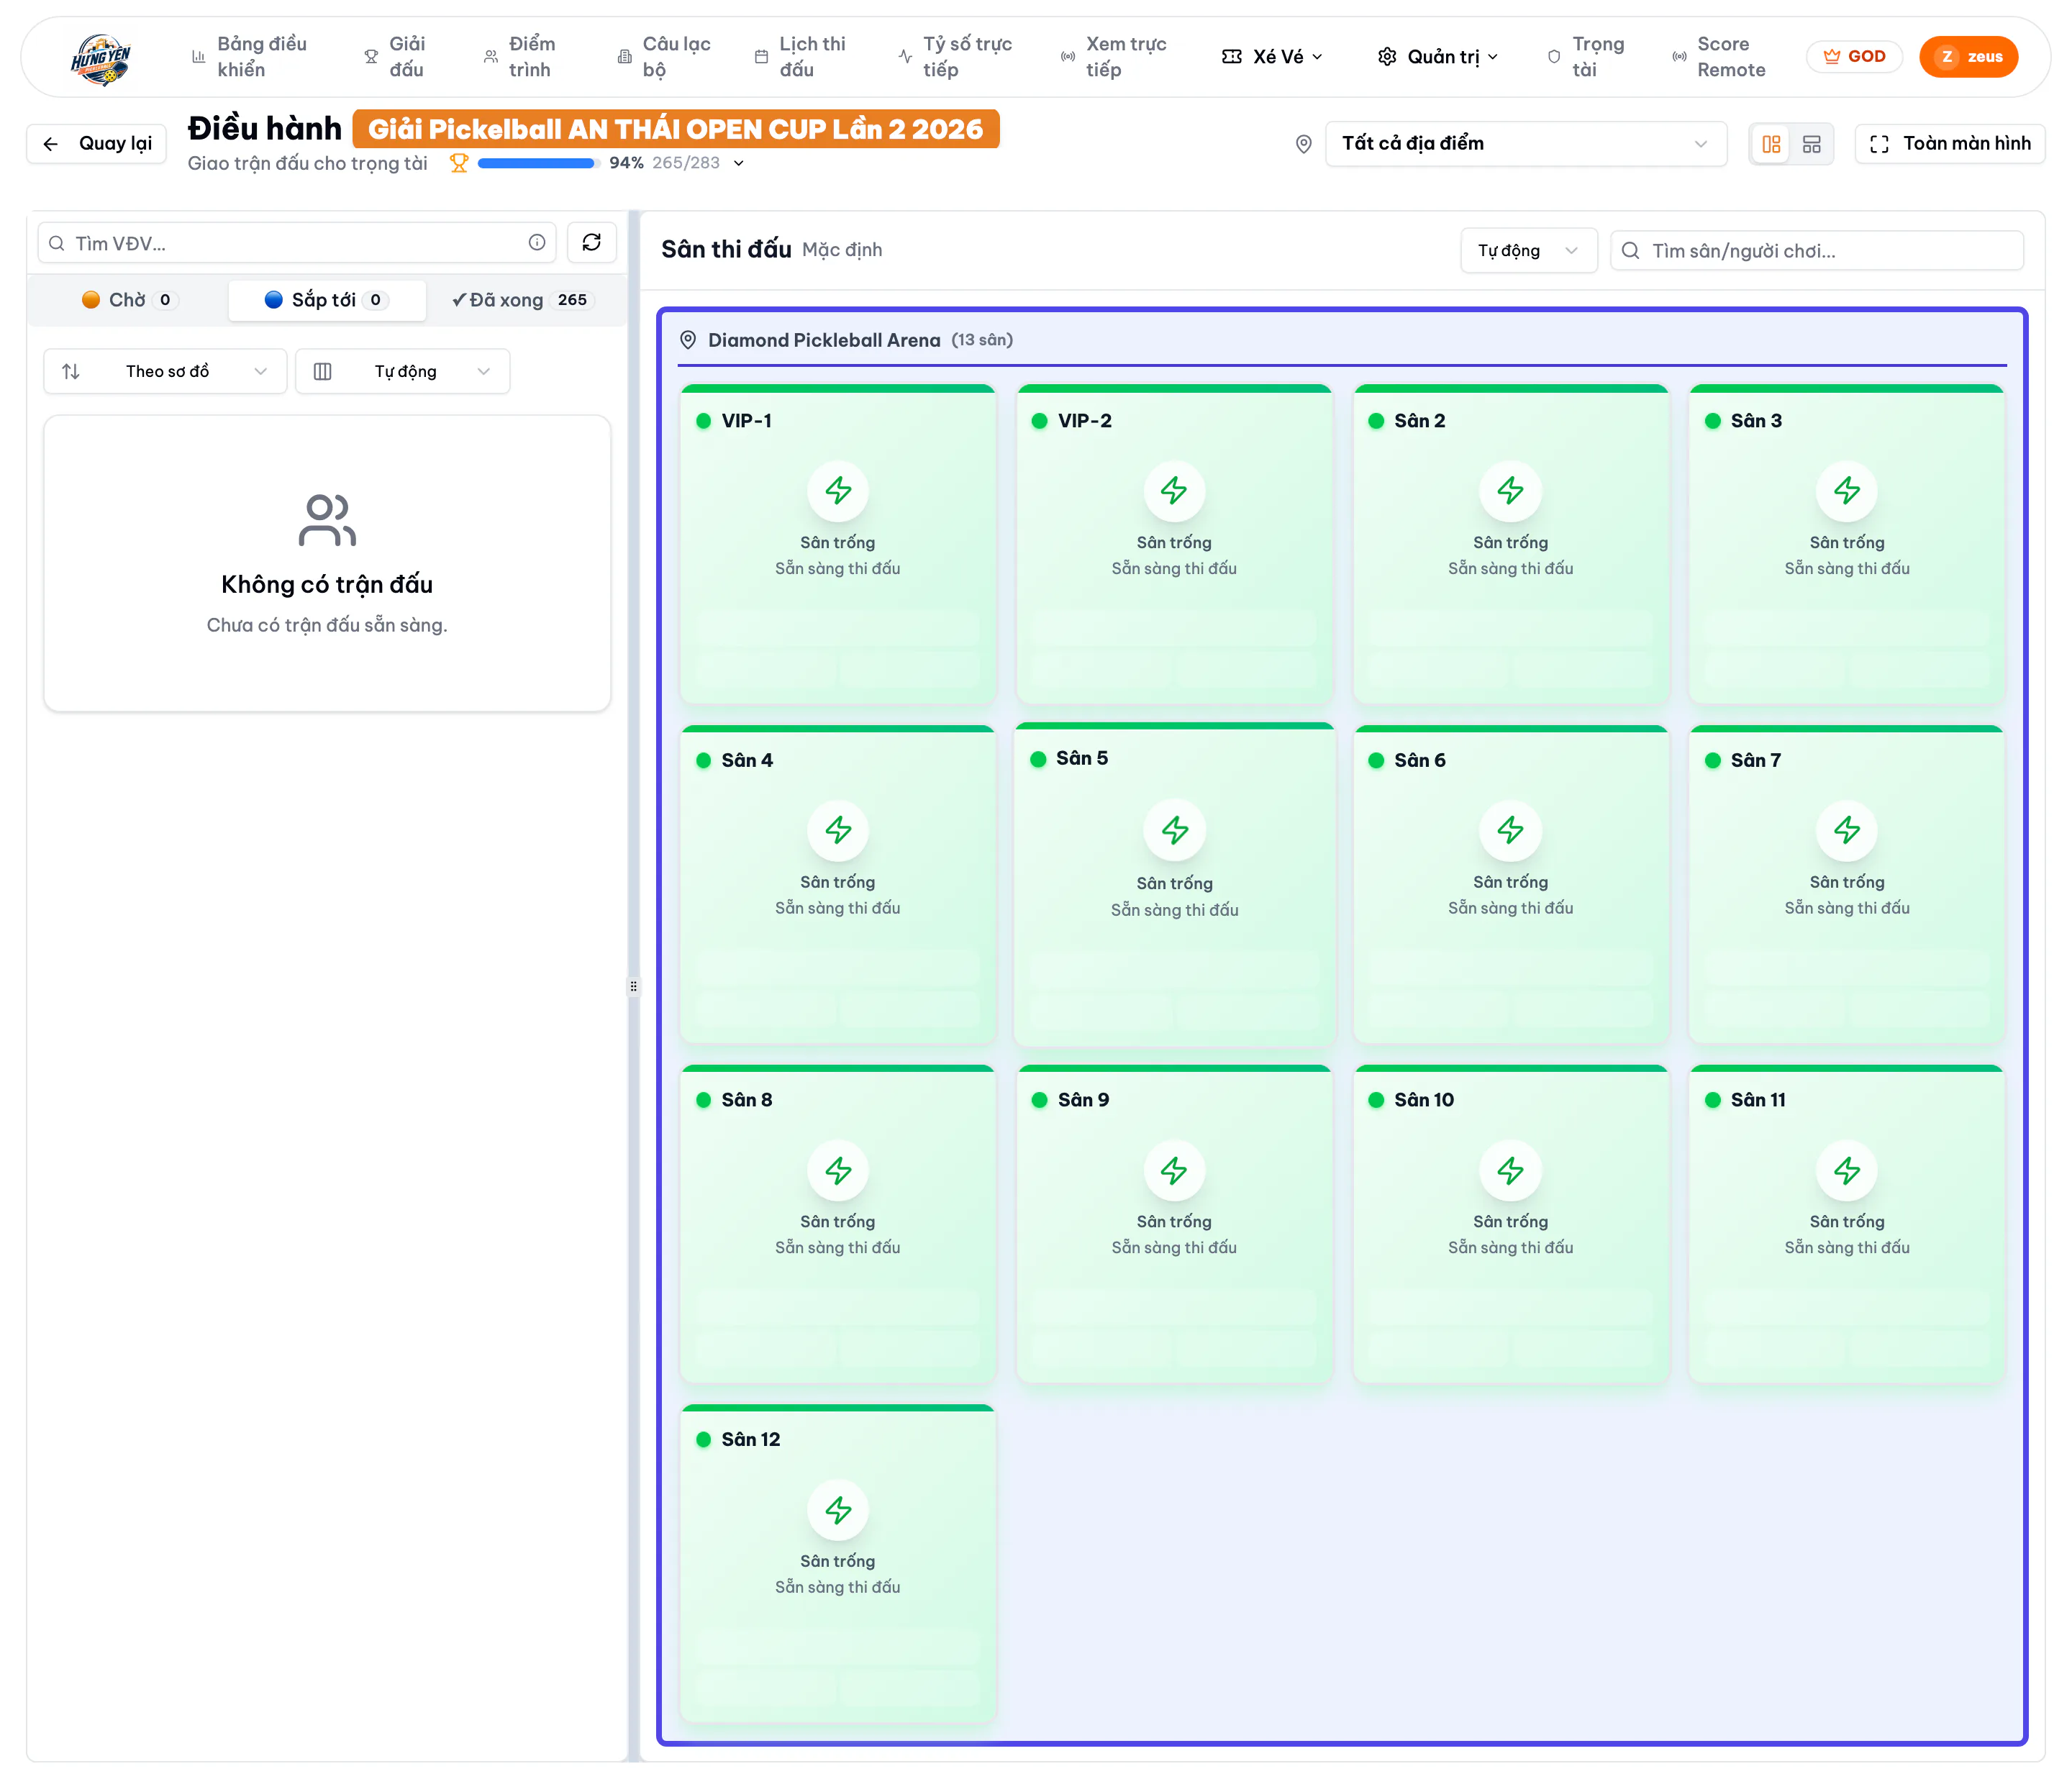Click lightning icon on Sân 8 card

pyautogui.click(x=838, y=1170)
